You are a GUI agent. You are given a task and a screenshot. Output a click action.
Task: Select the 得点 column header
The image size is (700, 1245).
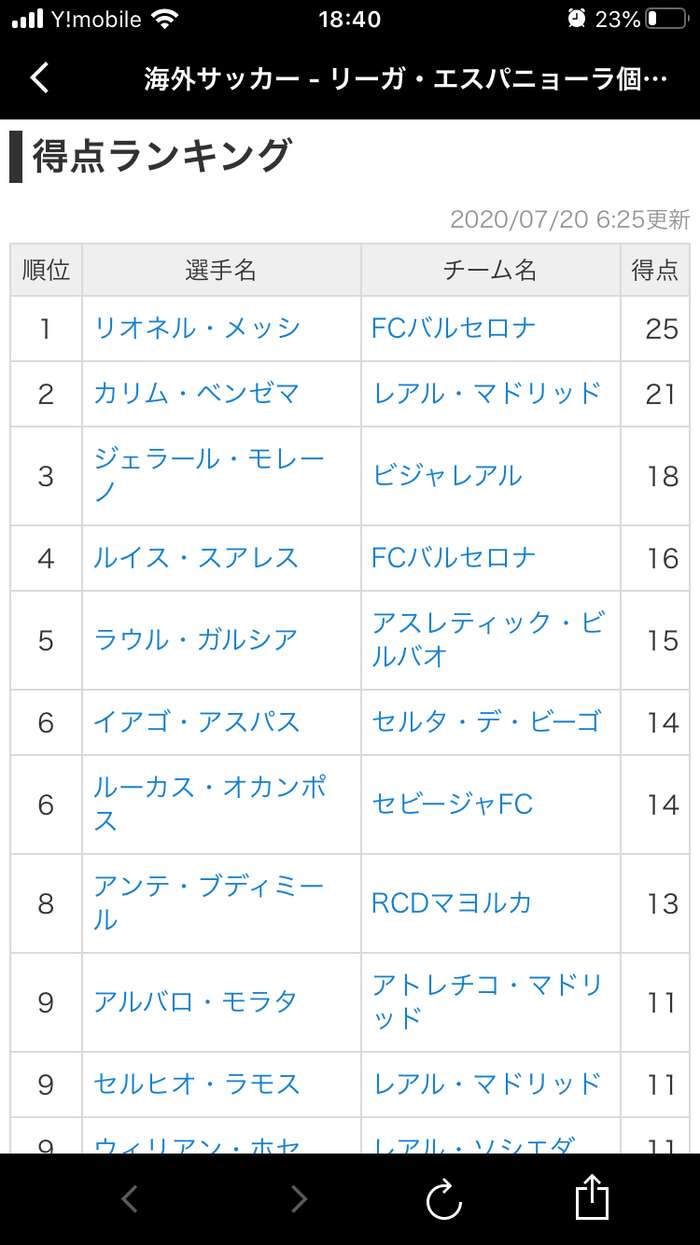[655, 270]
